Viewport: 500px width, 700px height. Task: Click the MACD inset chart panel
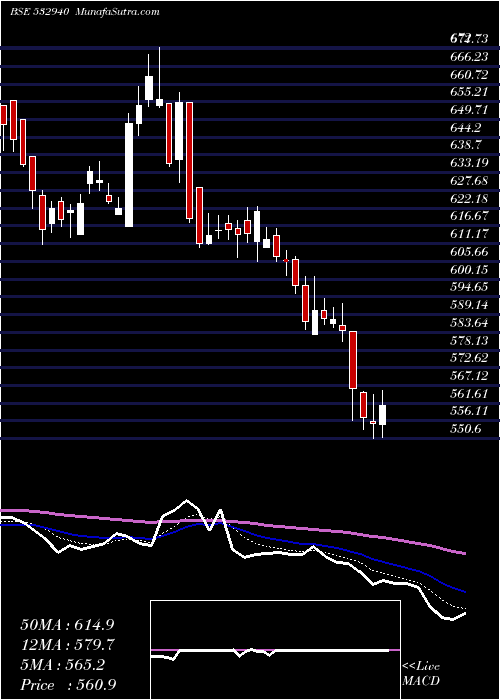point(275,650)
